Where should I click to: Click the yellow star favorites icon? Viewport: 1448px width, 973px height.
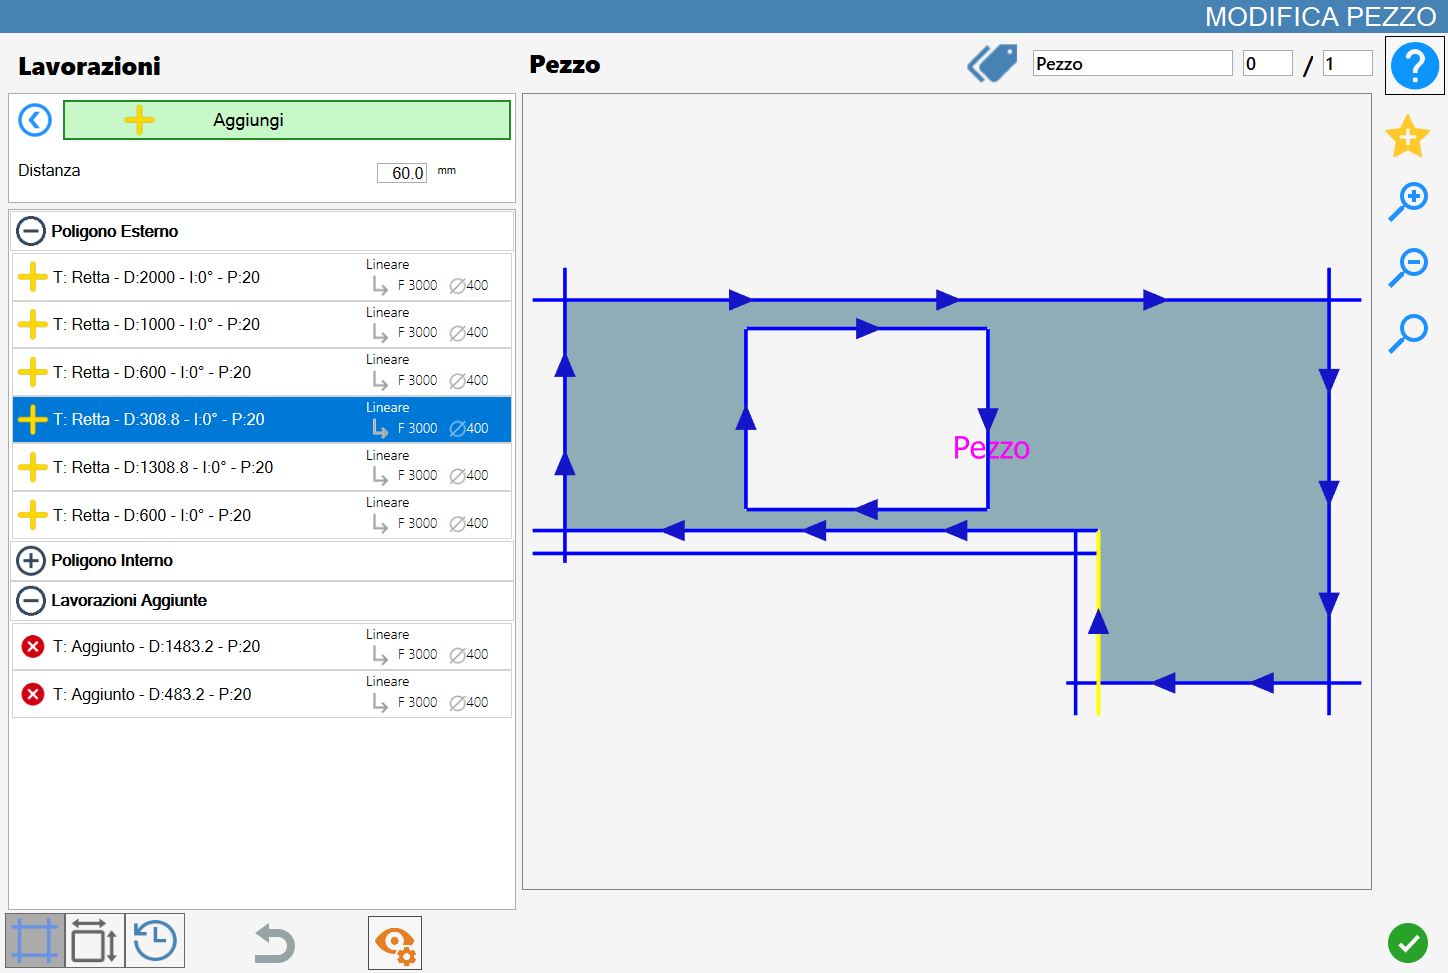point(1407,136)
